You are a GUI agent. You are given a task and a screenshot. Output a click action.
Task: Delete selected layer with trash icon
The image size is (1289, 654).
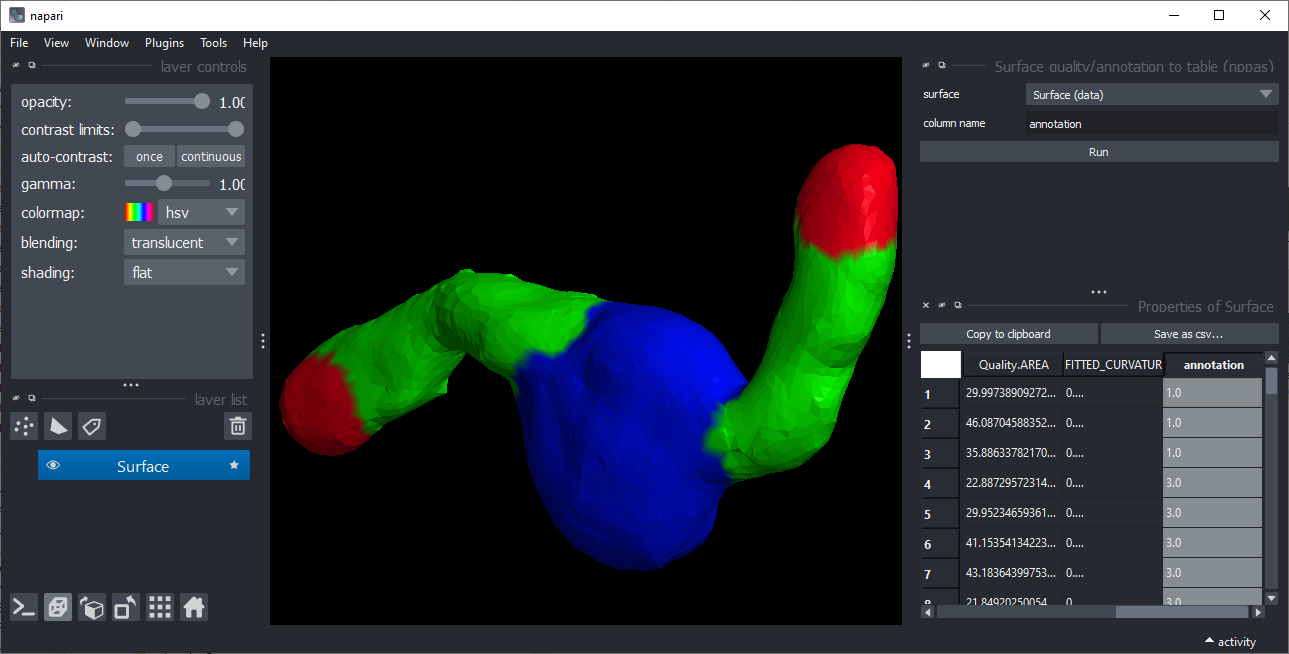(x=238, y=427)
